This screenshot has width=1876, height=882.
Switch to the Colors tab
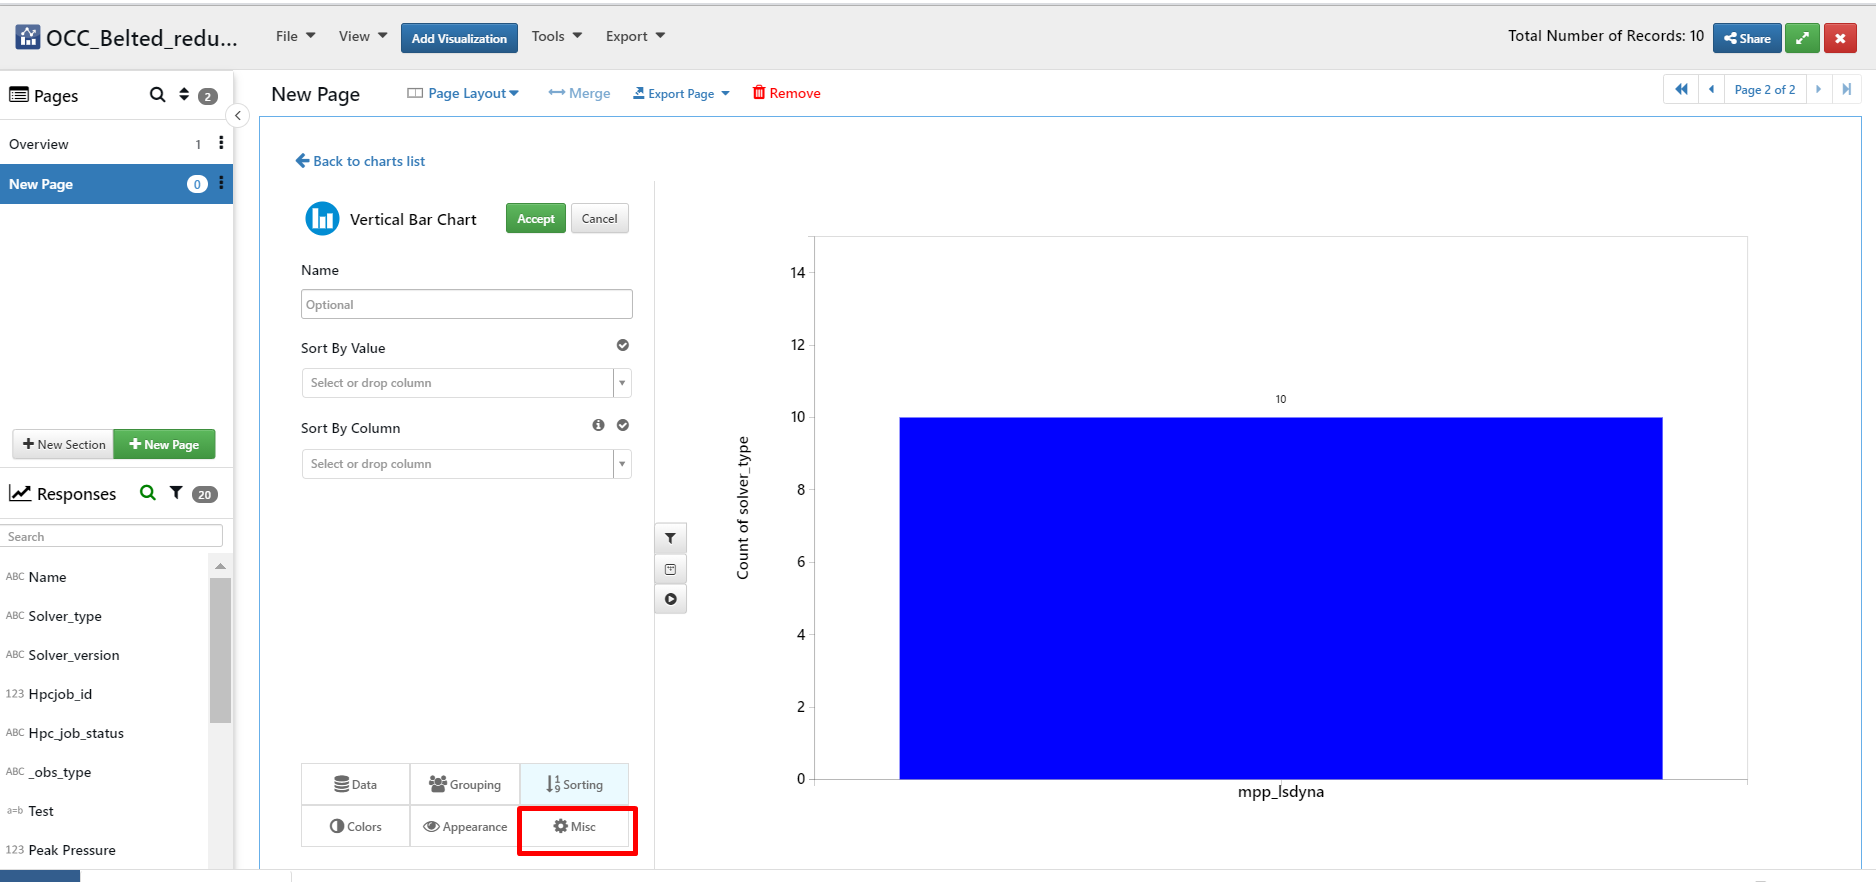coord(355,826)
